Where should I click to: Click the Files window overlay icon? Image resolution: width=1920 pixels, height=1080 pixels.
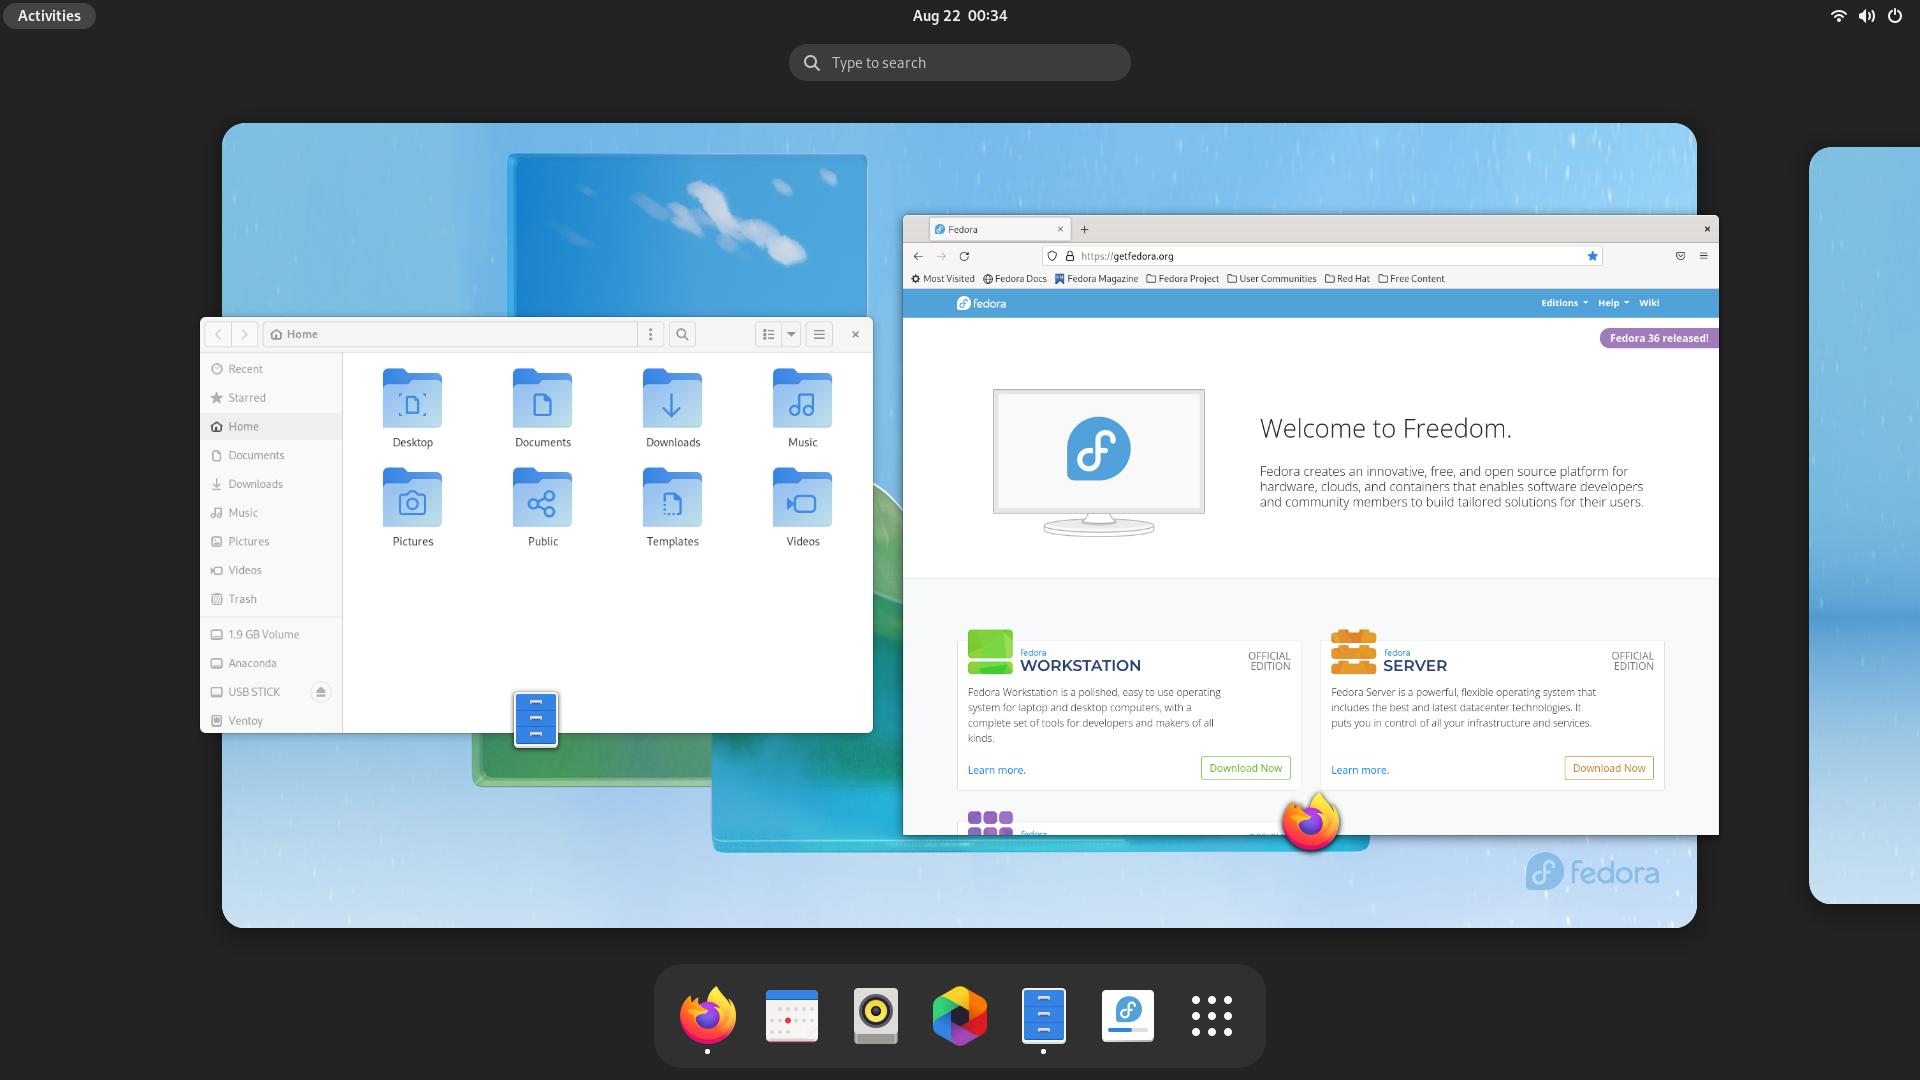coord(536,719)
